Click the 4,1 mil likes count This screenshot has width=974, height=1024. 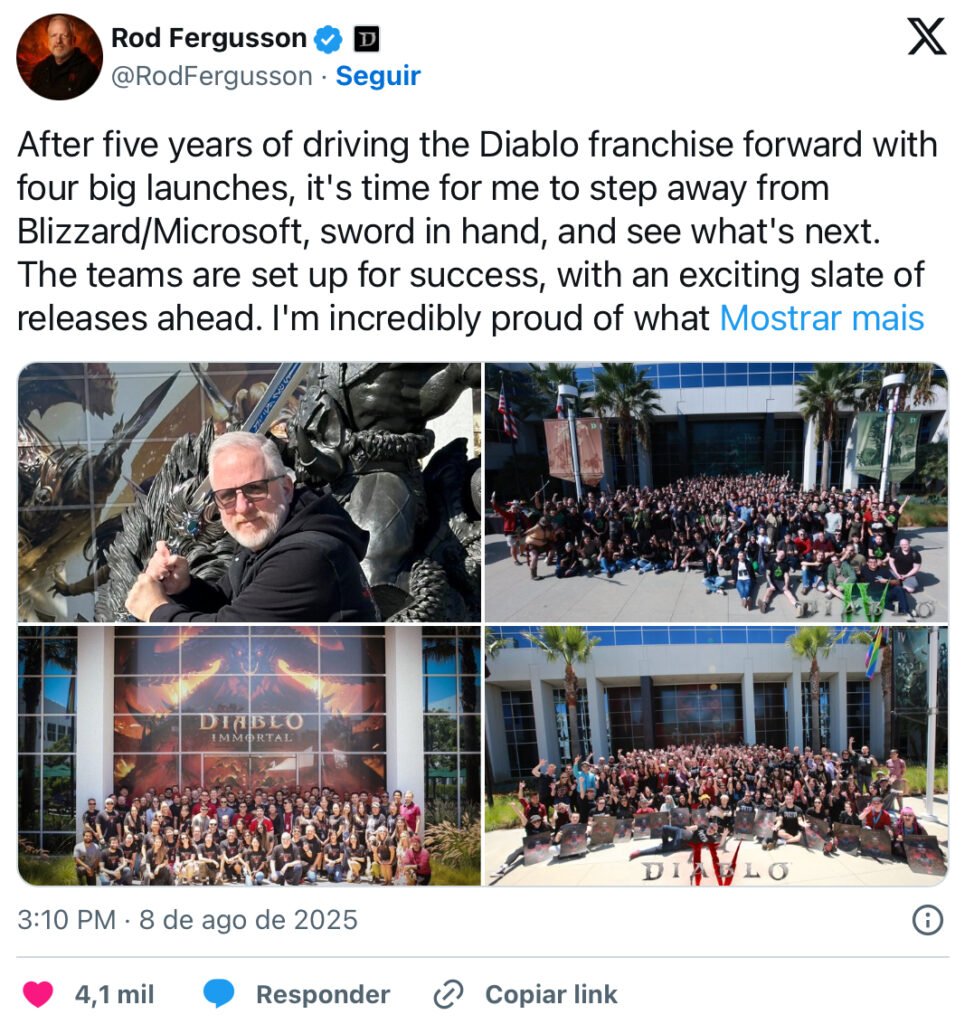point(114,994)
